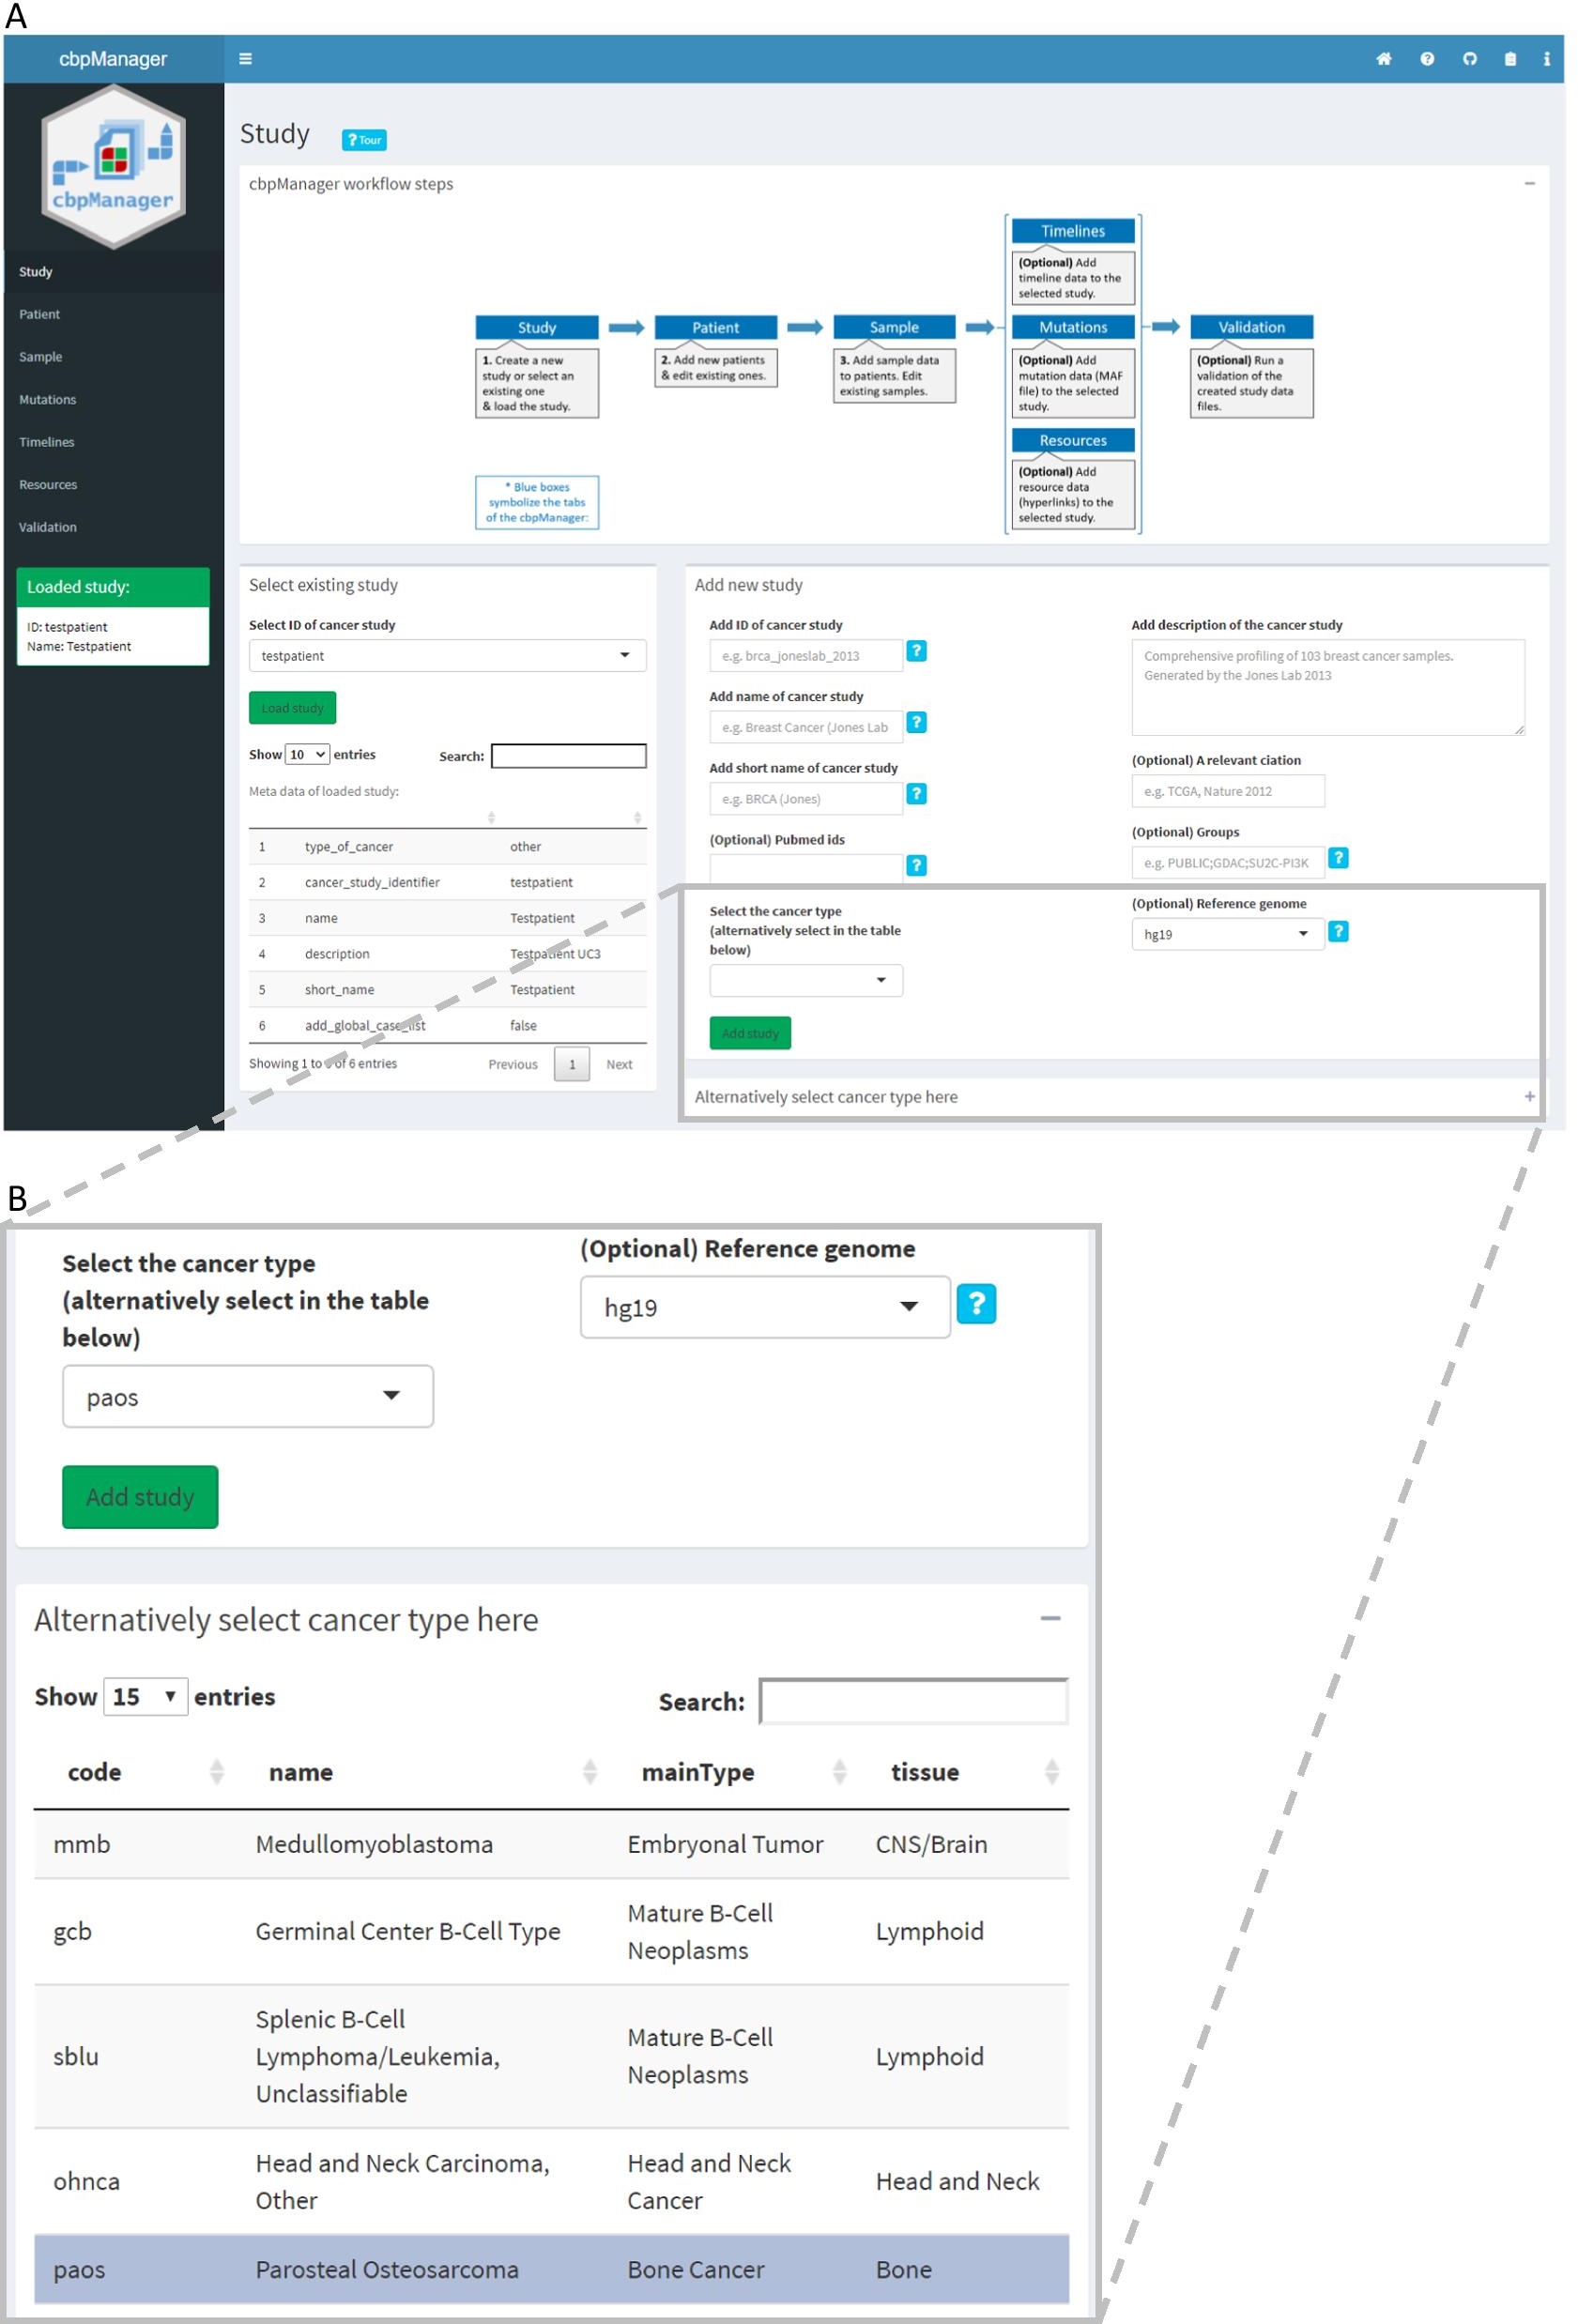Open the question-mark help icon in header

(1427, 59)
